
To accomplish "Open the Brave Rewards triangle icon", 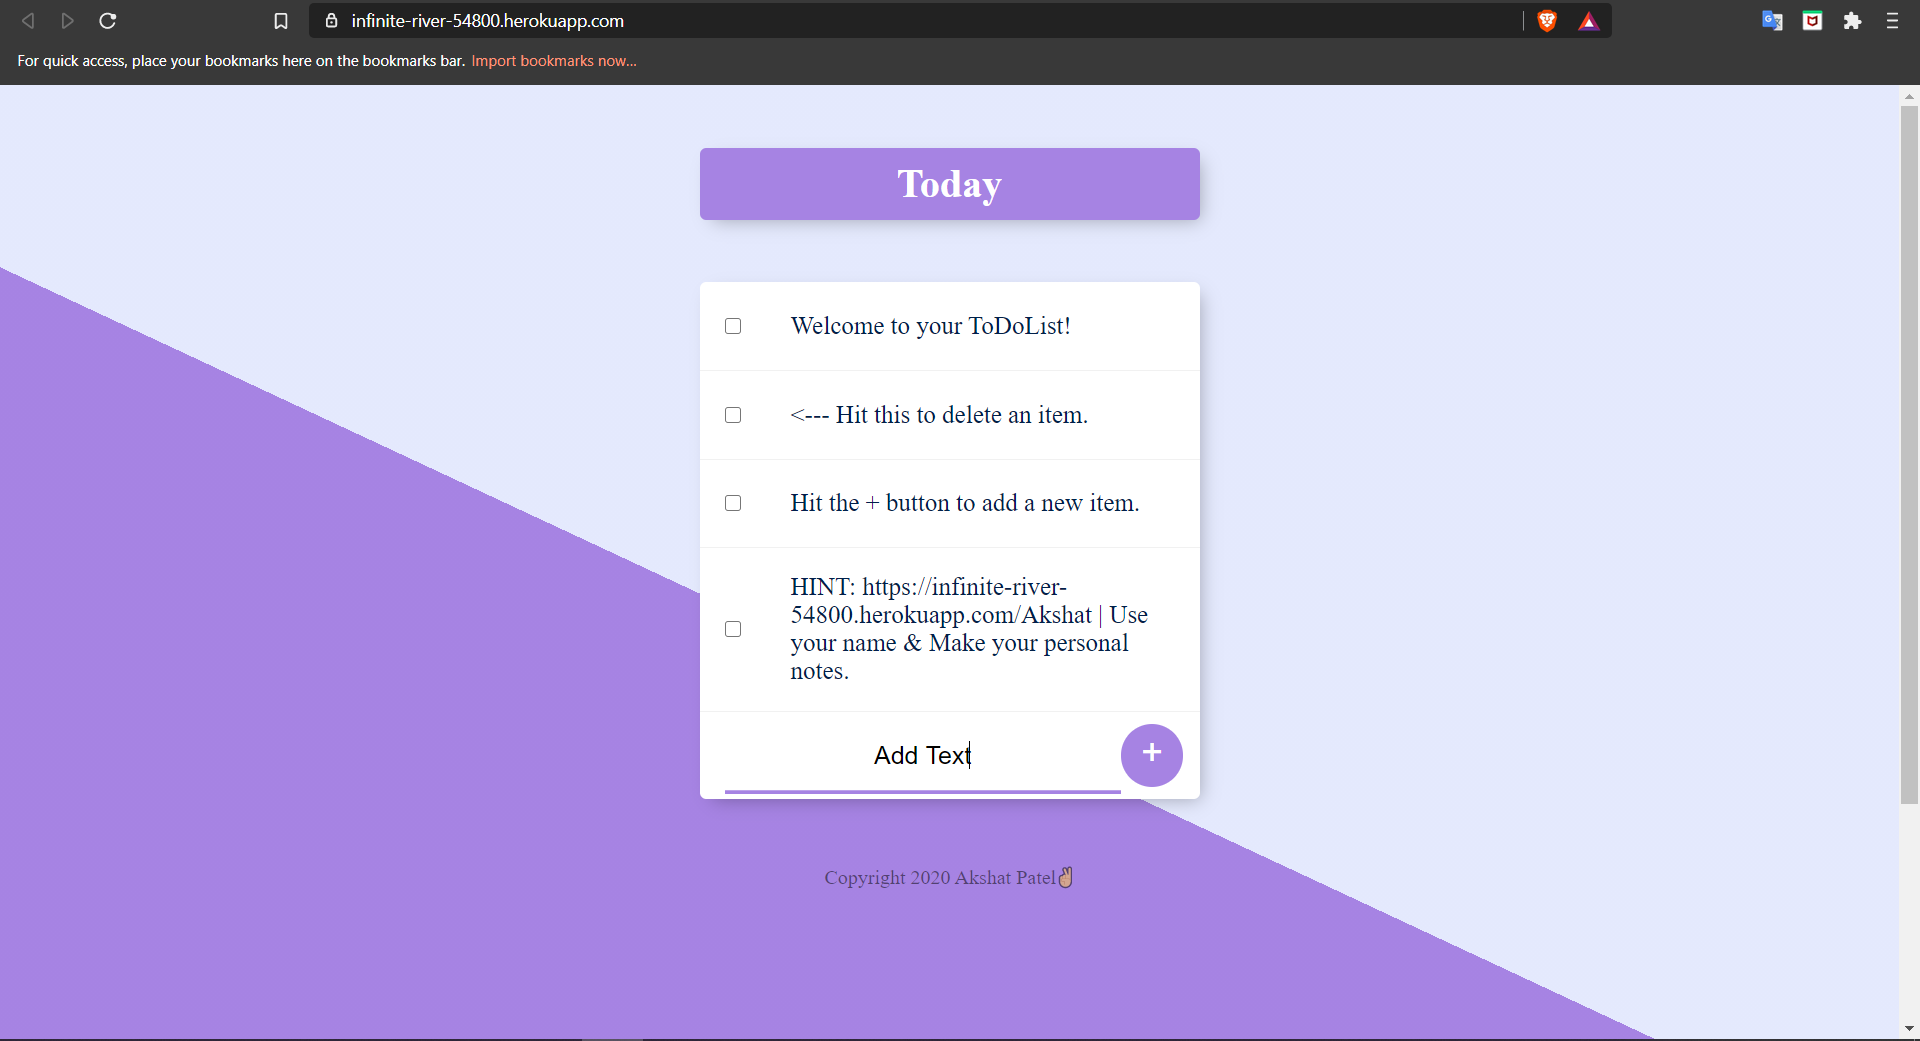I will tap(1589, 21).
